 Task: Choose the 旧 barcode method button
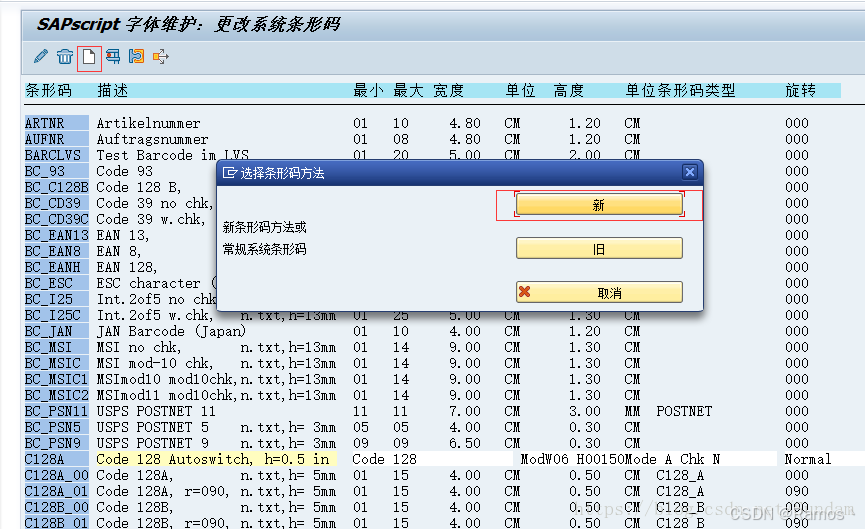599,249
